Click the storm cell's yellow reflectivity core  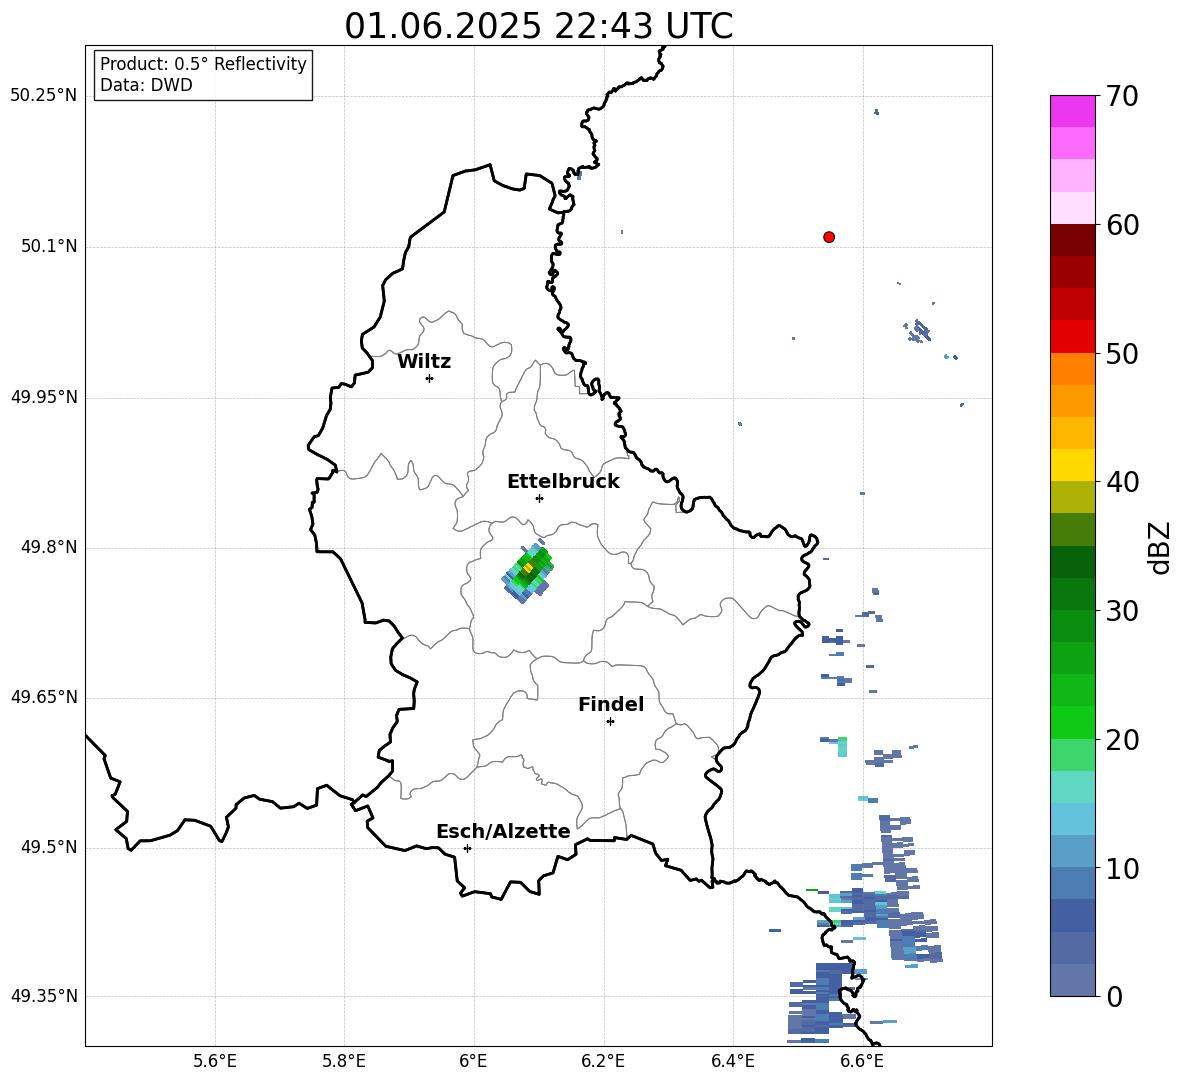[528, 567]
